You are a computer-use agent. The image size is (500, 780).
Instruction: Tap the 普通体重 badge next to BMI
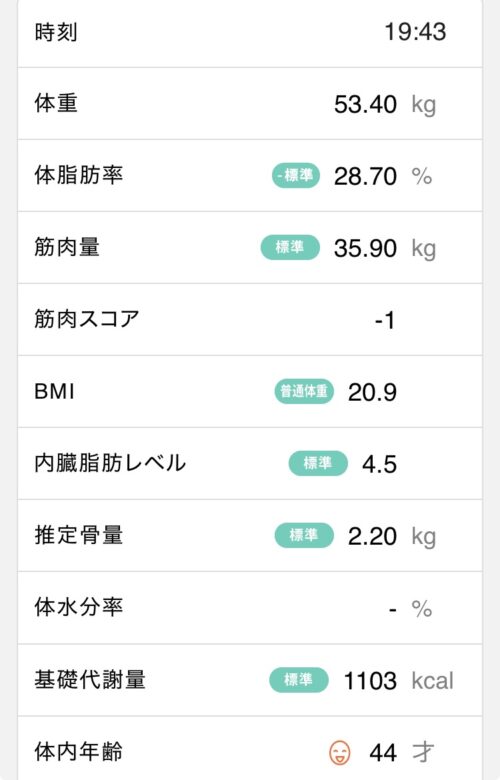coord(304,391)
